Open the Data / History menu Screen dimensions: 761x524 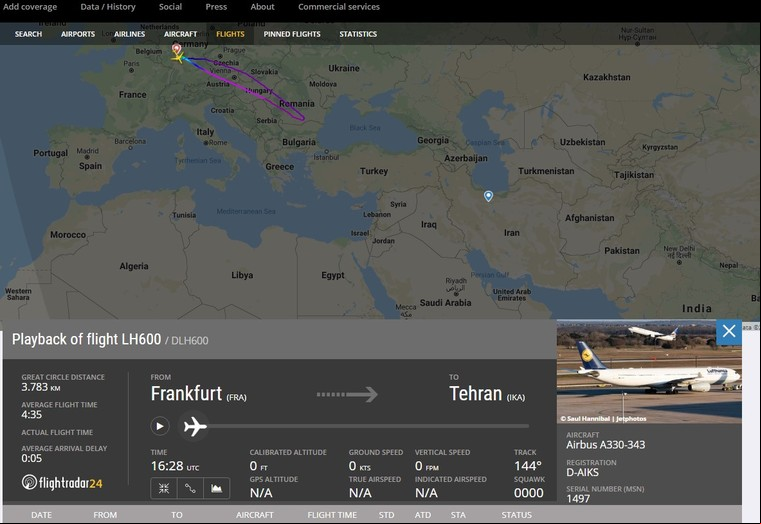point(108,7)
